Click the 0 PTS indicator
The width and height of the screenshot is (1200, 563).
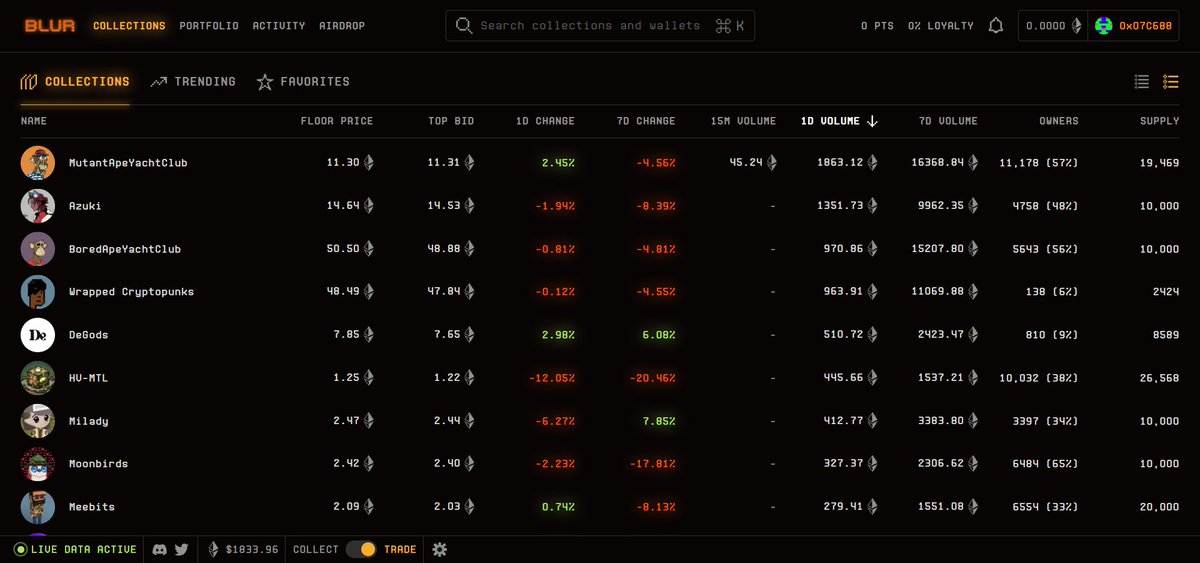tap(877, 26)
